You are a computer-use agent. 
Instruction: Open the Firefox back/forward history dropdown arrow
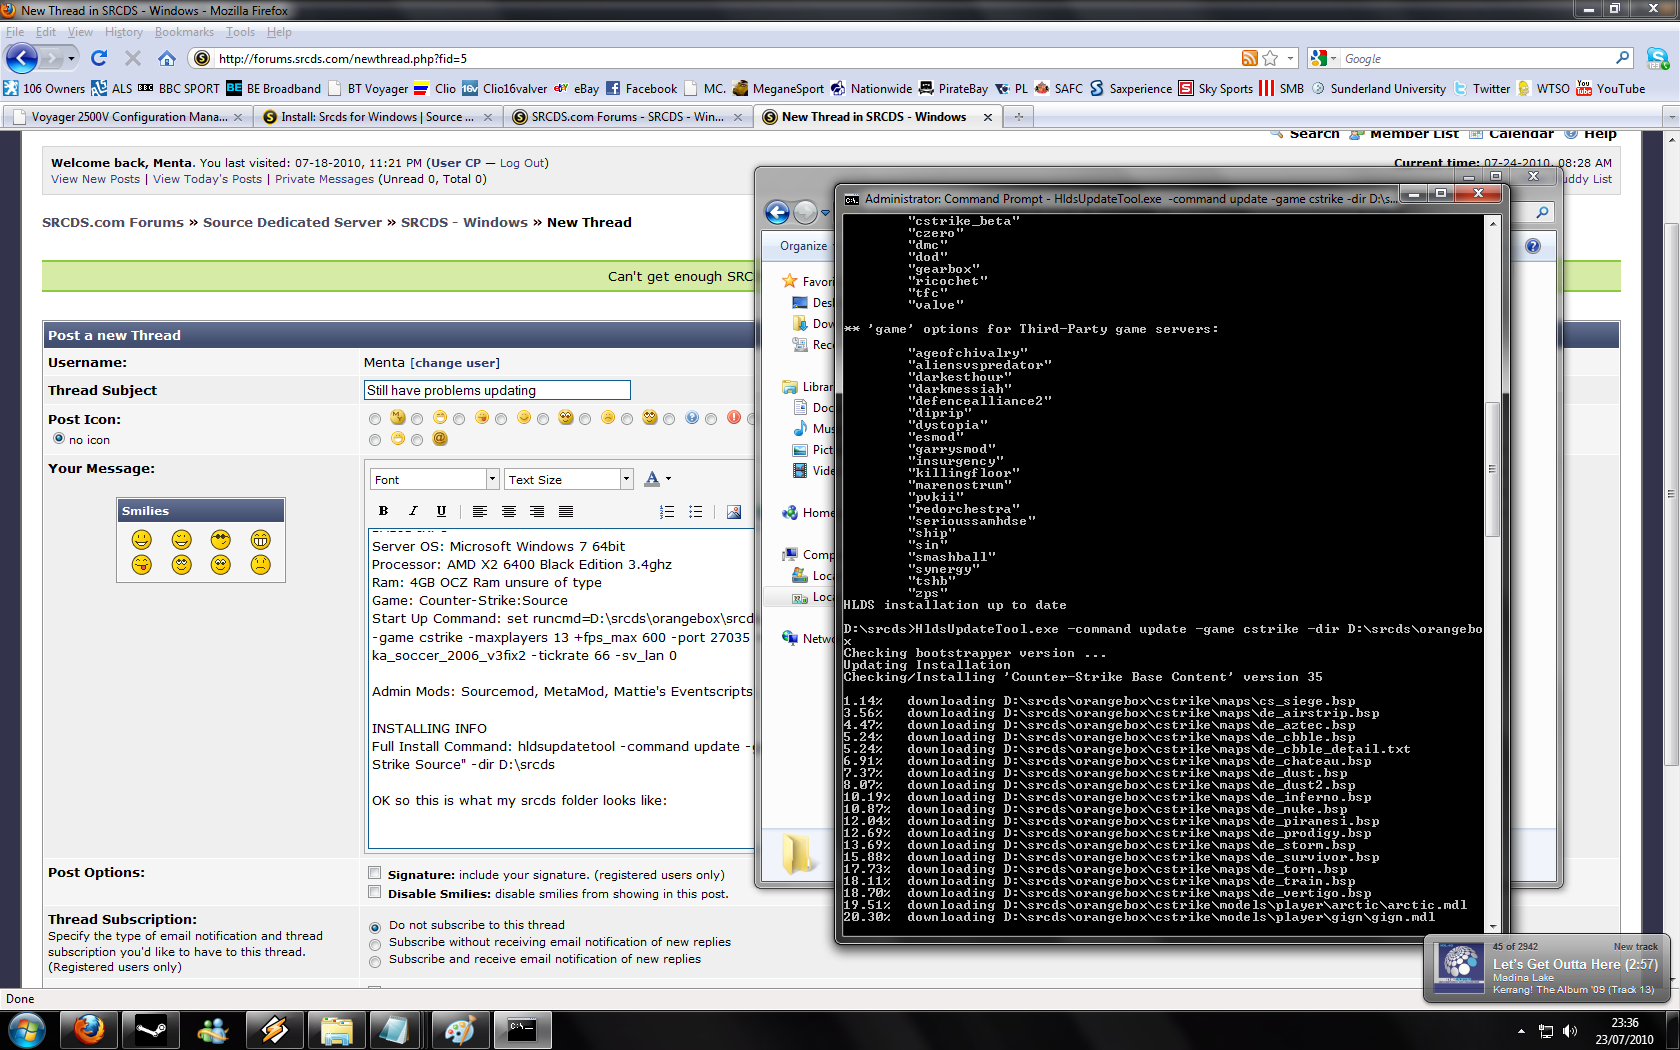(x=71, y=58)
